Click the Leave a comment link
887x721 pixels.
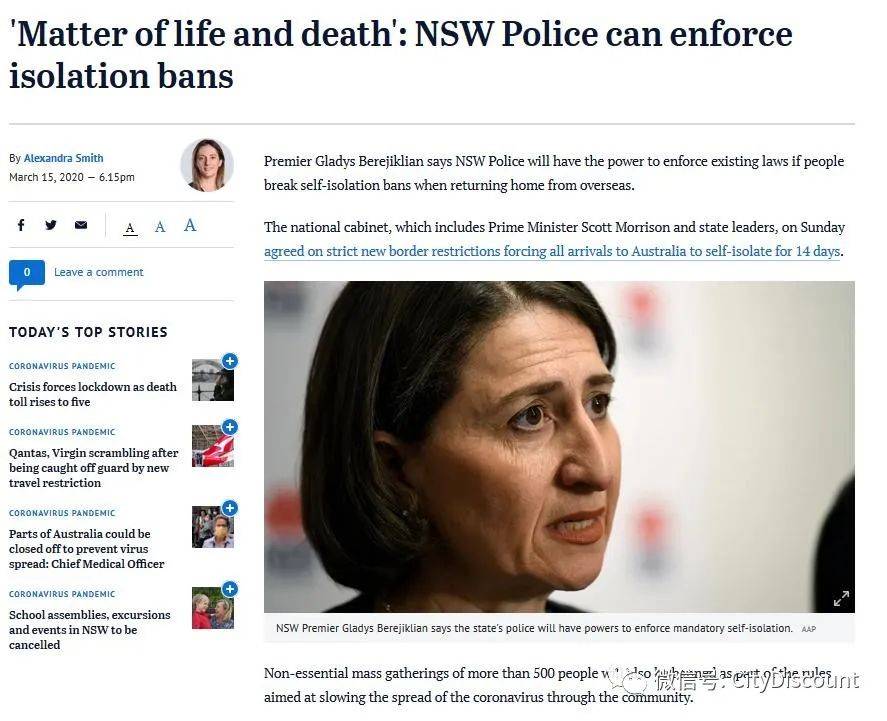coord(98,272)
